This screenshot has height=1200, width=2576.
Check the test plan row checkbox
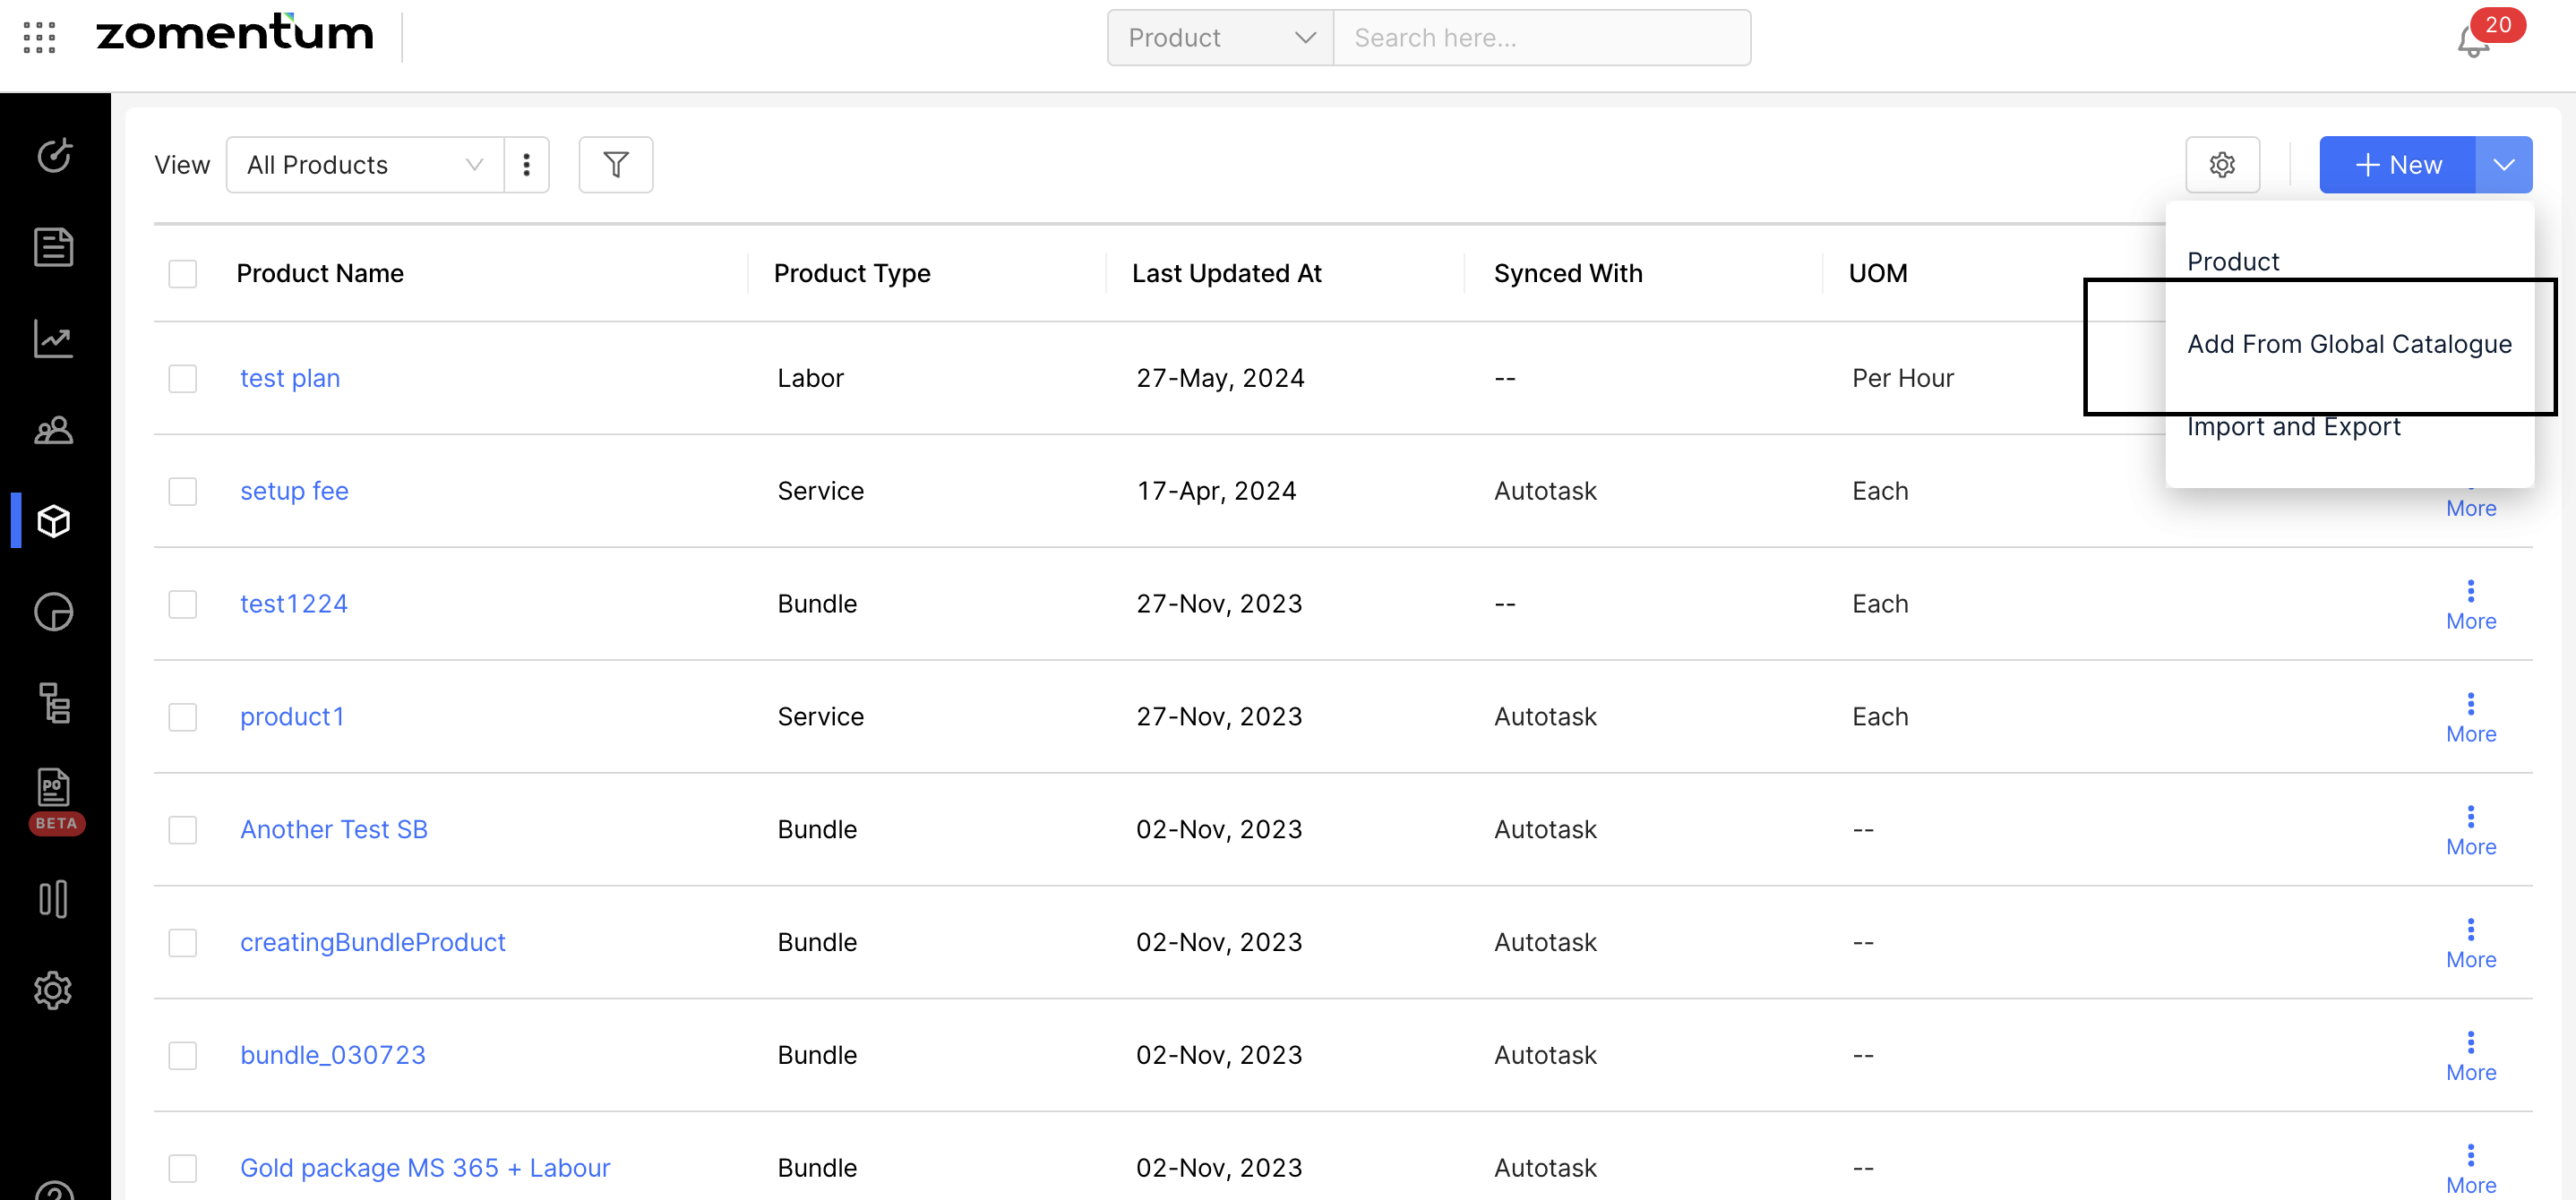tap(182, 379)
